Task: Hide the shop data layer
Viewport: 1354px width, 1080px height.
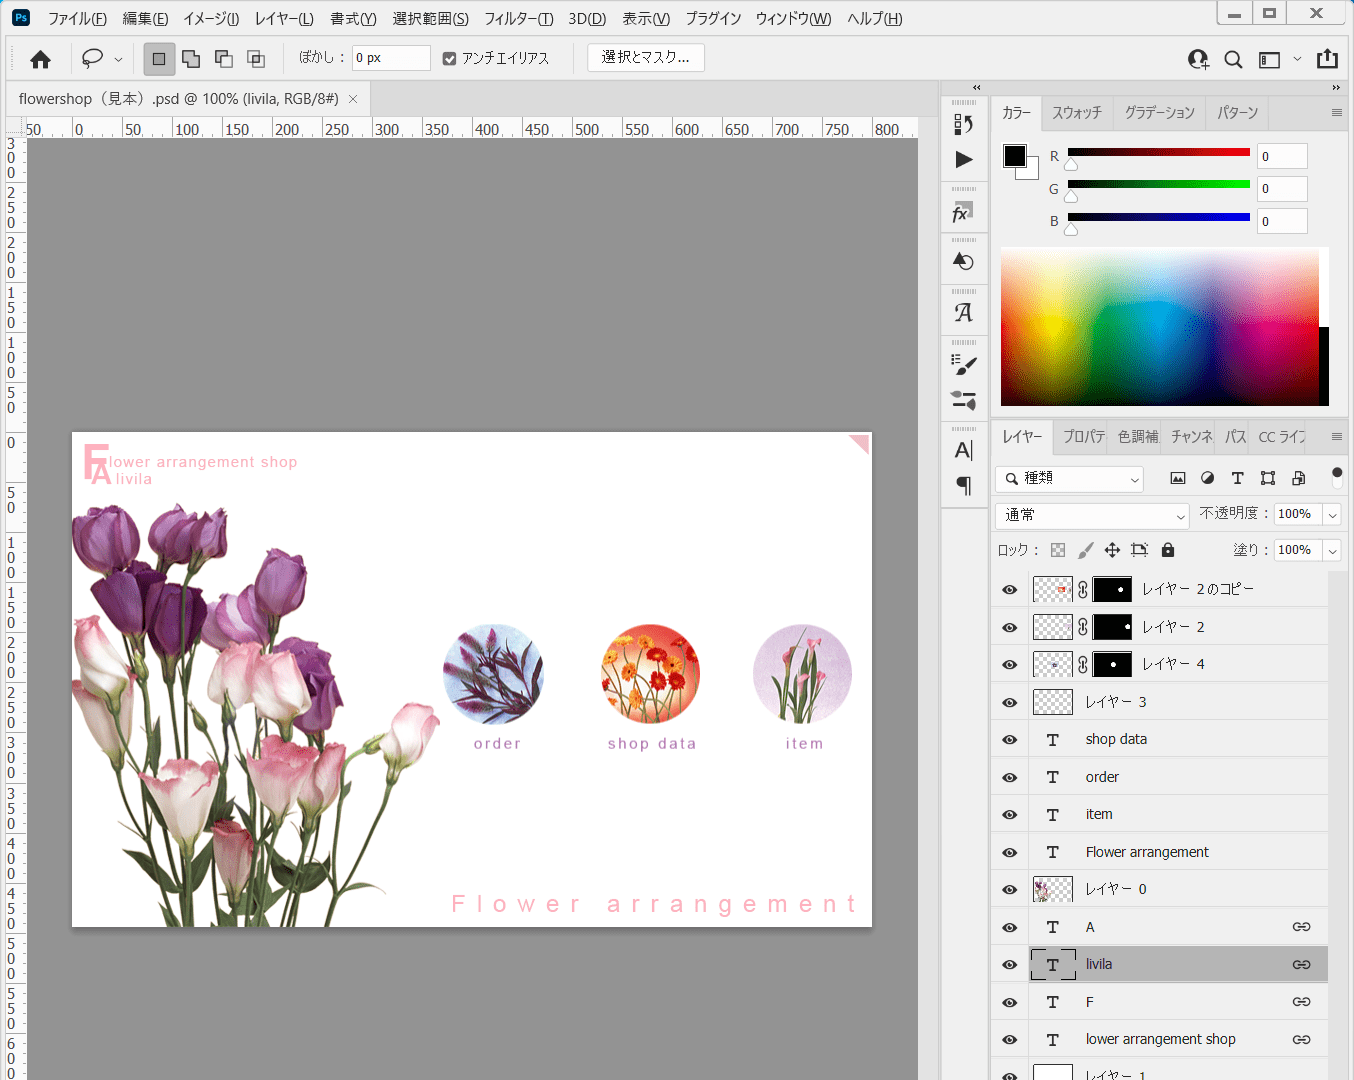Action: coord(1010,740)
